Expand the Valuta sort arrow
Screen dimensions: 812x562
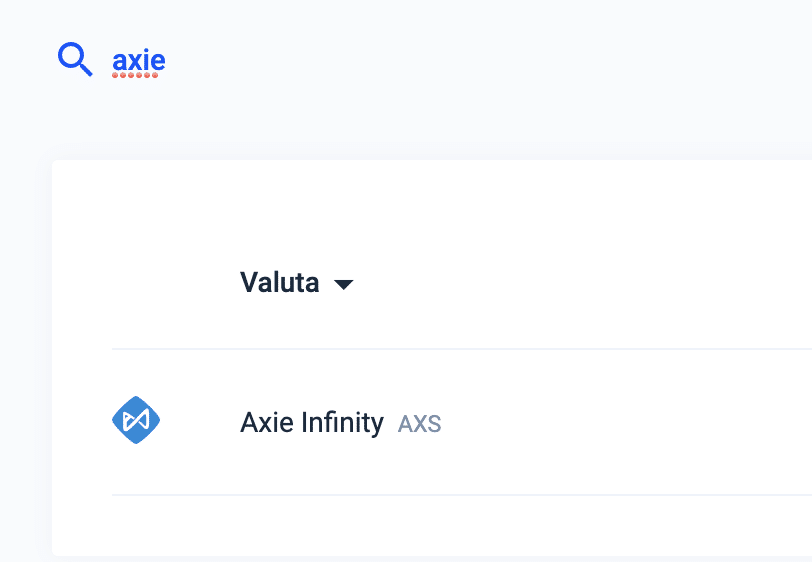(343, 285)
